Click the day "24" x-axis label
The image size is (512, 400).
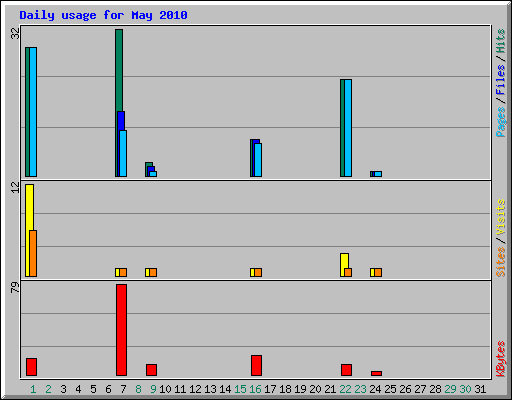[375, 389]
